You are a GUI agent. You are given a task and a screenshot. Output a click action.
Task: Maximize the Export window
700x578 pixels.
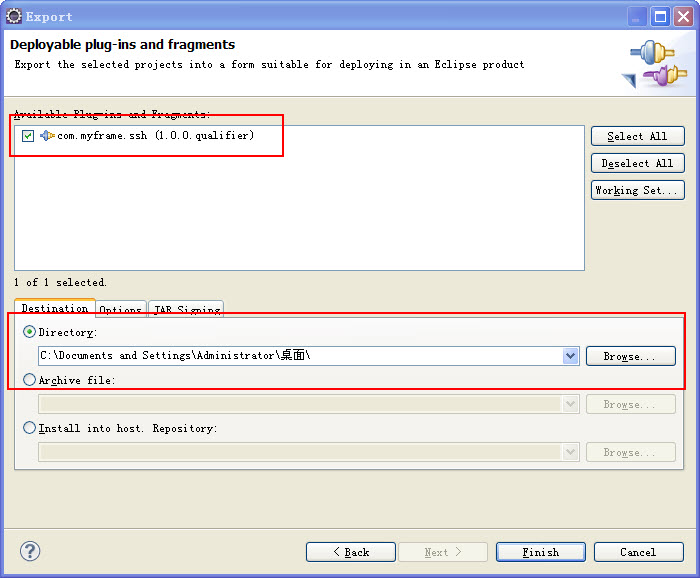pos(660,17)
